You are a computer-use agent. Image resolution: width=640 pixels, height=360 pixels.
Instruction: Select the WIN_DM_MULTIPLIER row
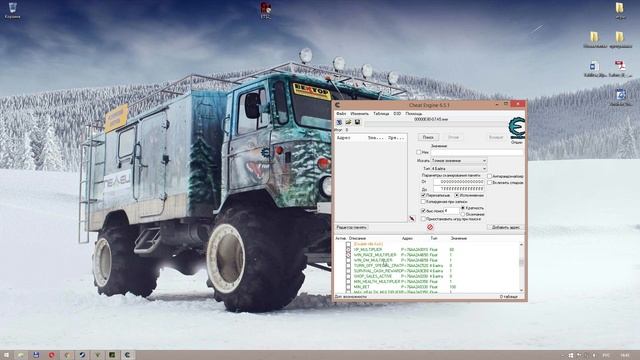427,260
